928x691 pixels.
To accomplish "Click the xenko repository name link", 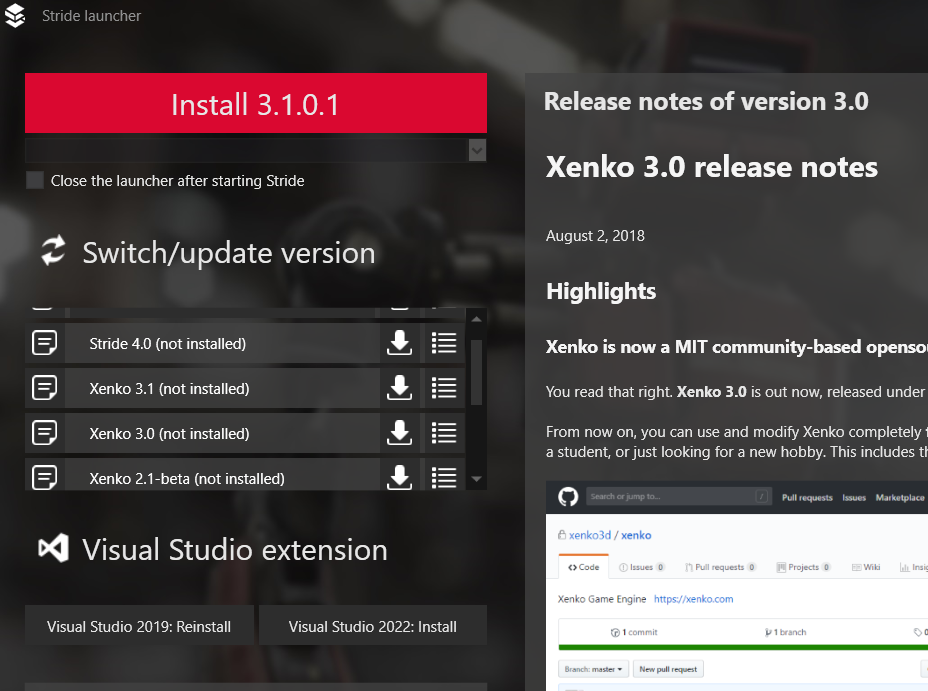I will click(636, 535).
